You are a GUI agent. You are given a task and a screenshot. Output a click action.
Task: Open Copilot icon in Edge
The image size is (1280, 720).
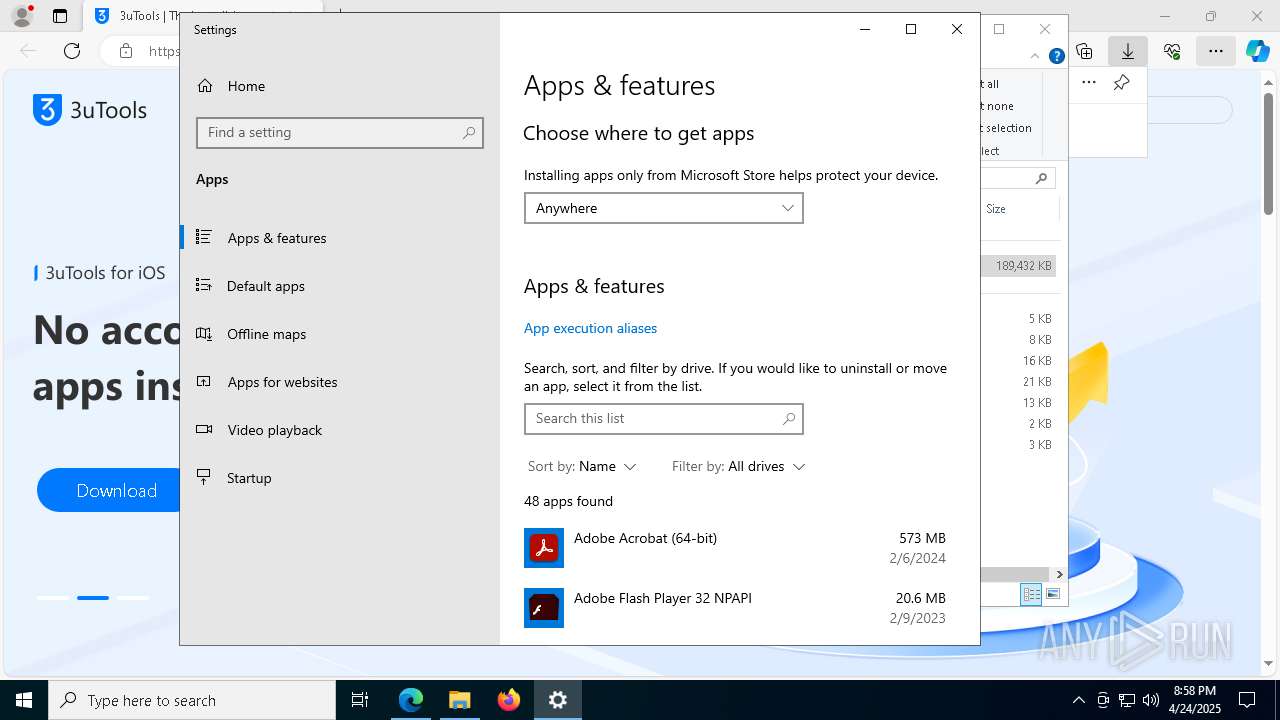tap(1258, 51)
